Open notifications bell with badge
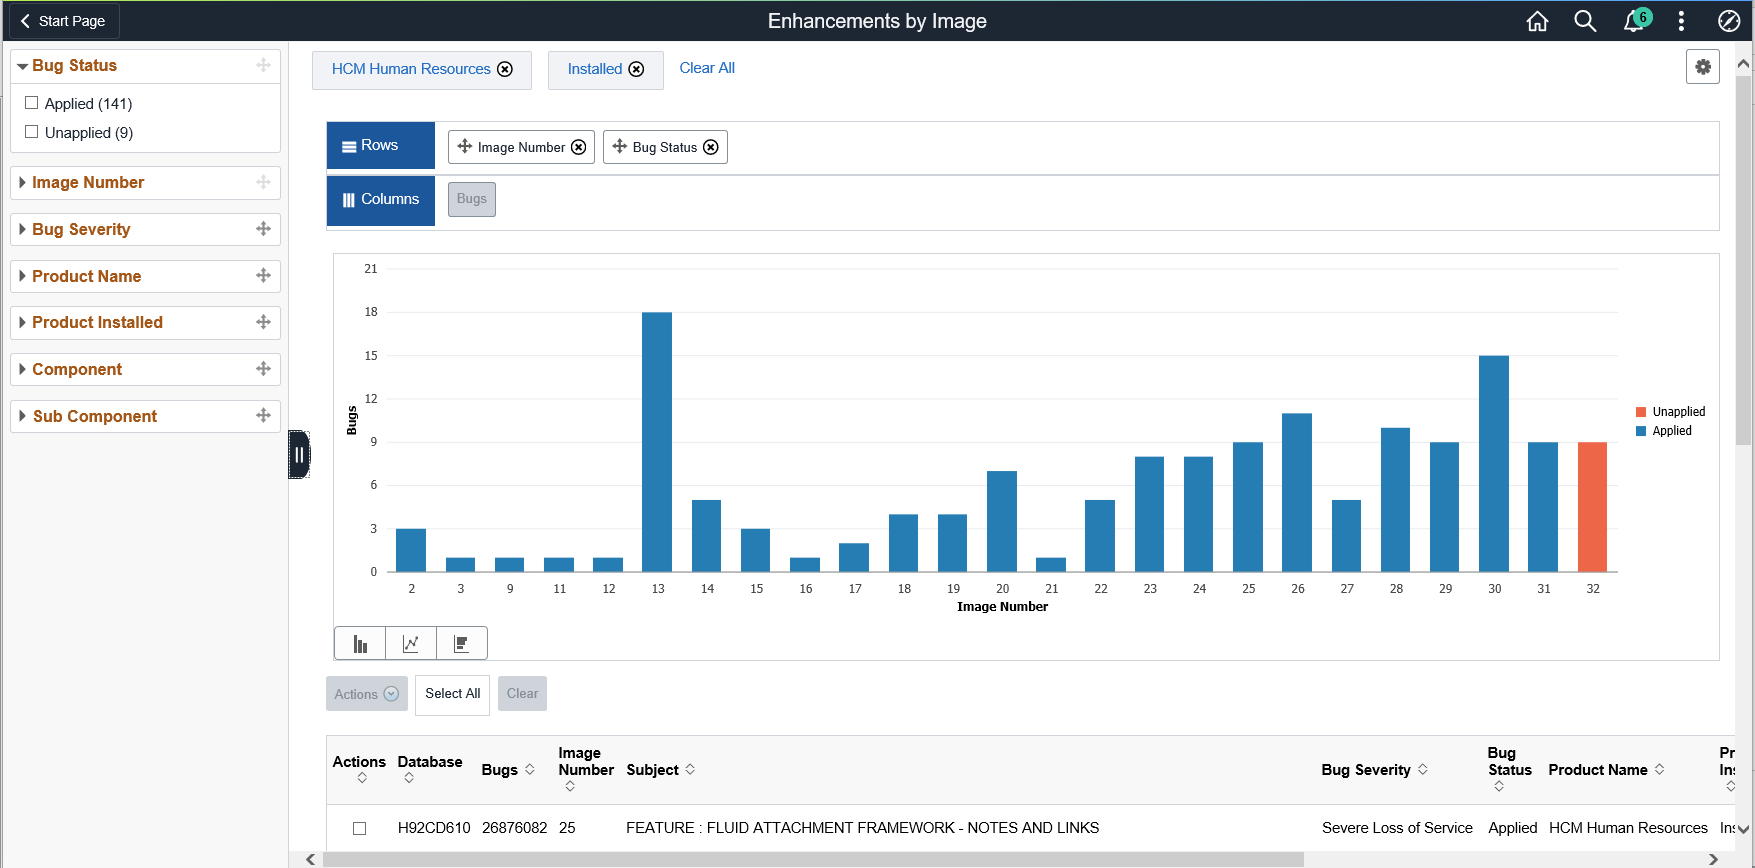Viewport: 1755px width, 868px height. click(1636, 20)
